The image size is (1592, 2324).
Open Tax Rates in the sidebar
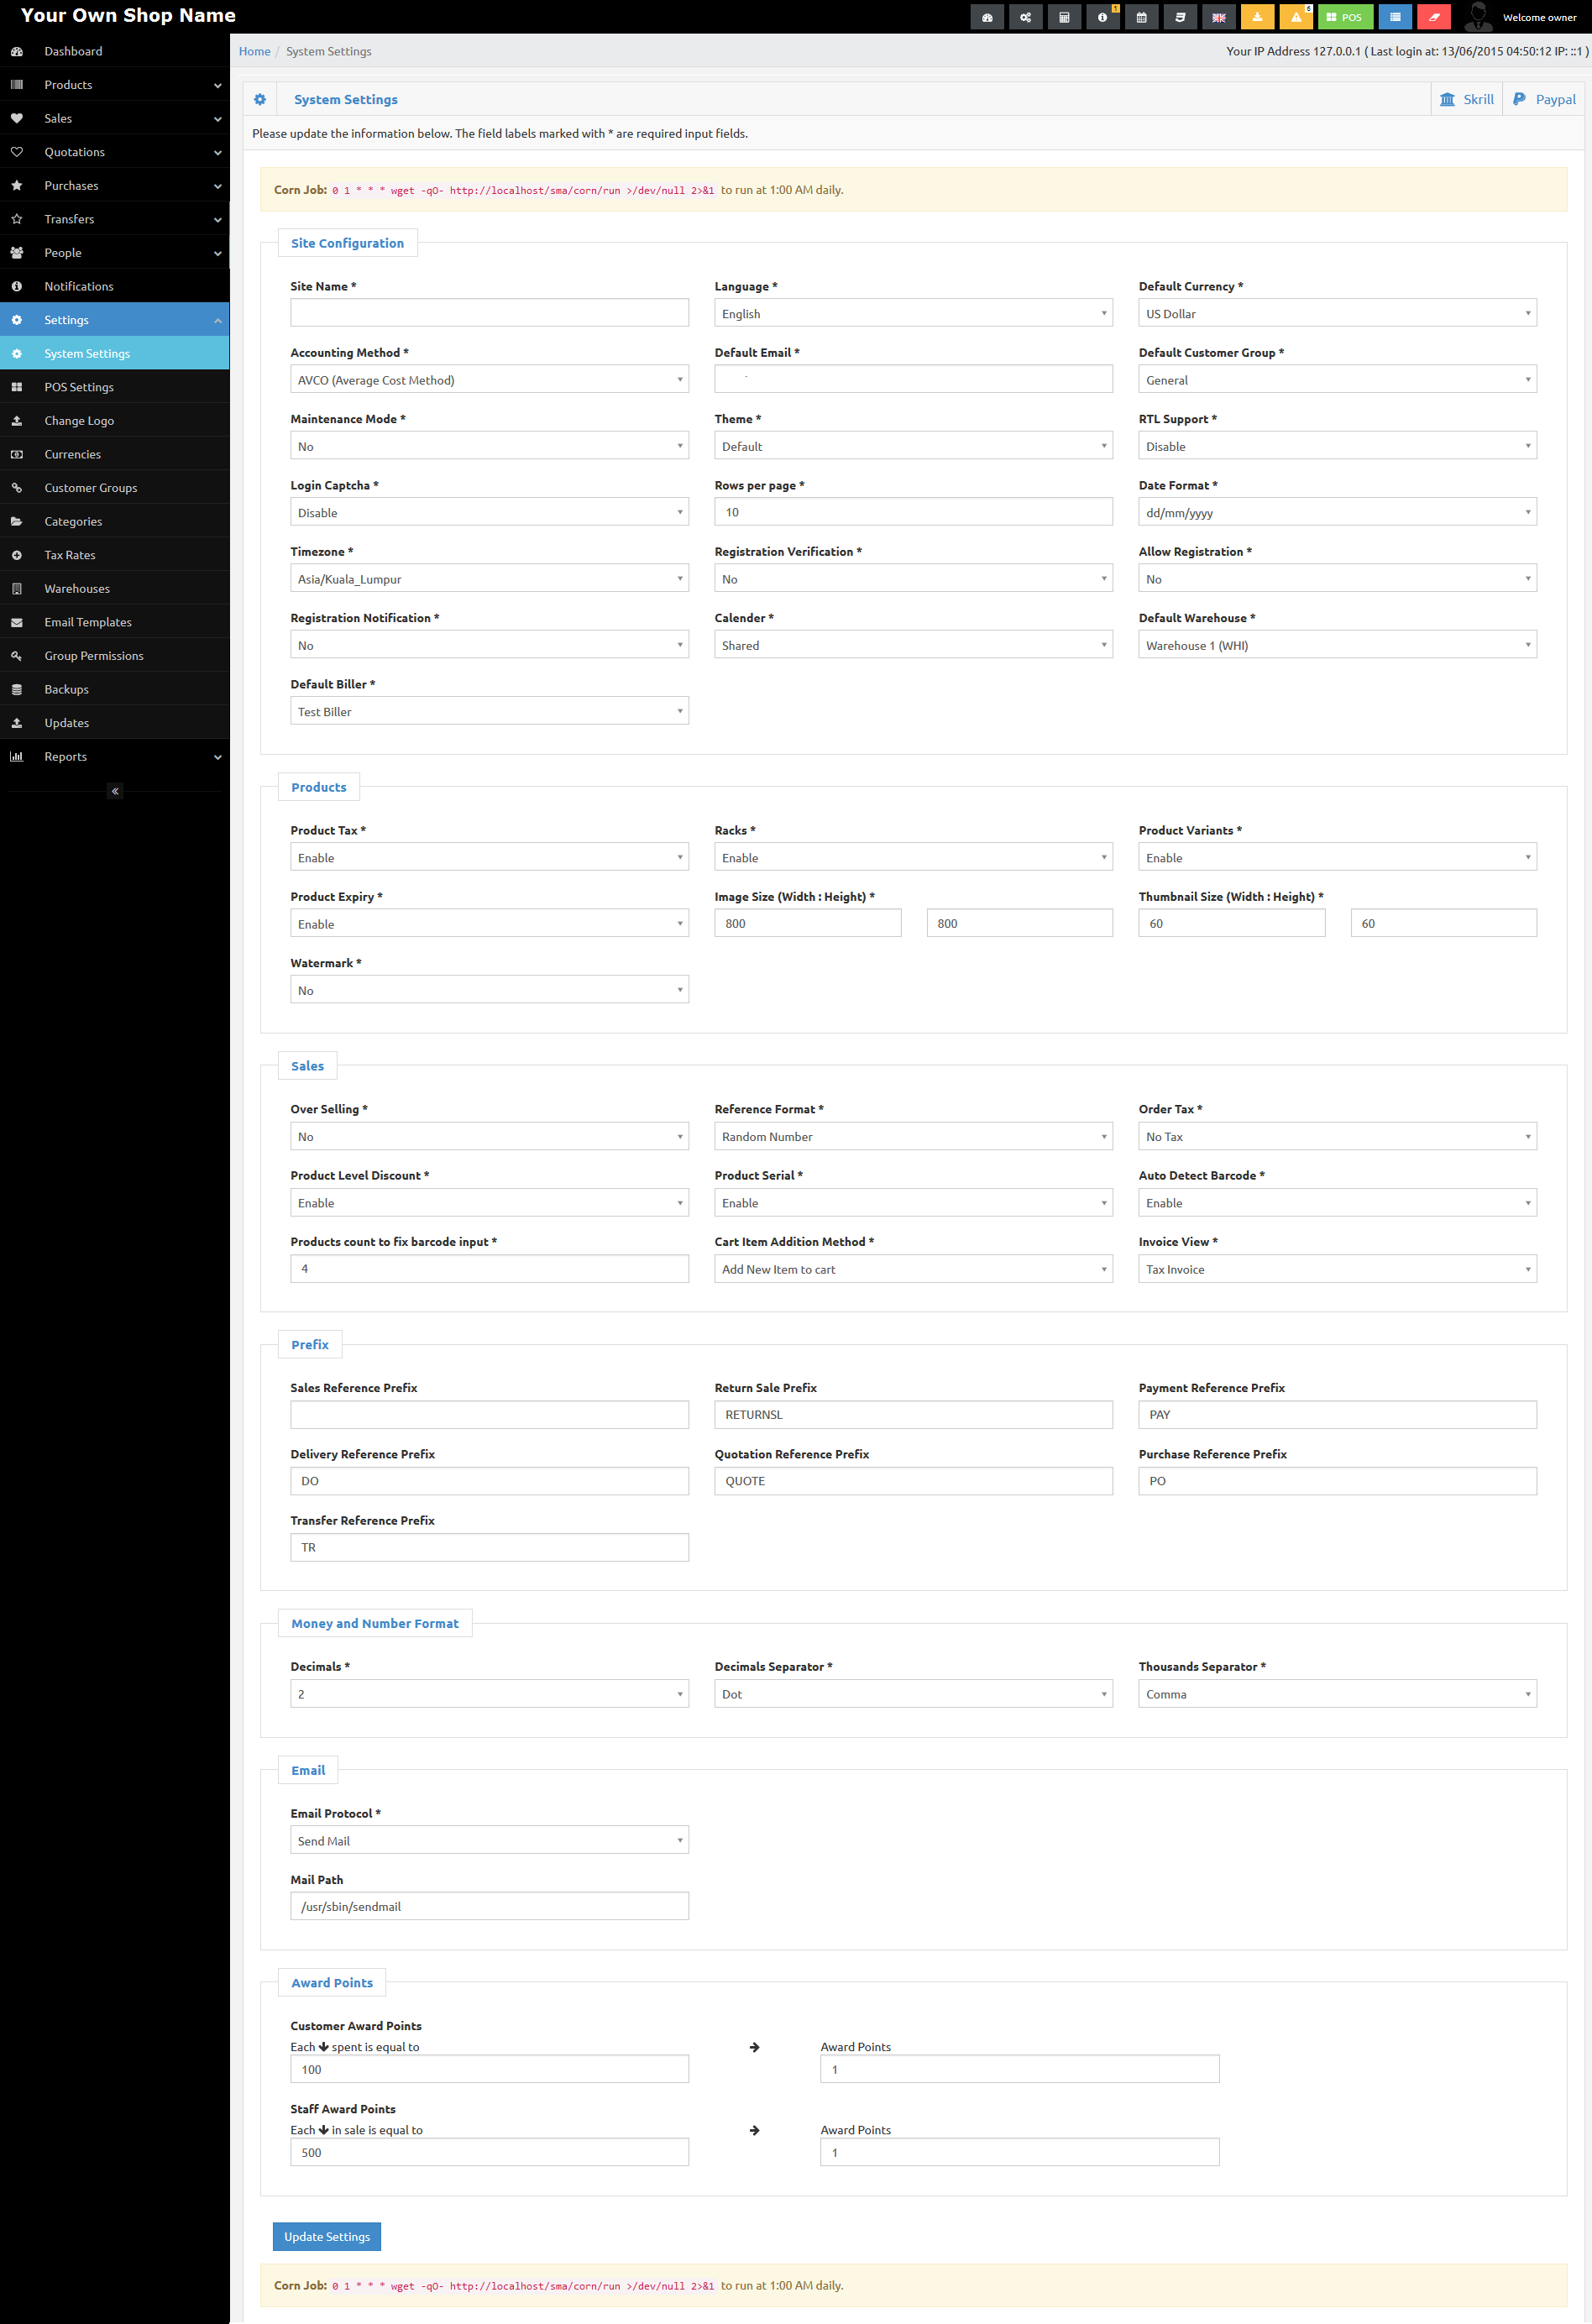tap(115, 555)
